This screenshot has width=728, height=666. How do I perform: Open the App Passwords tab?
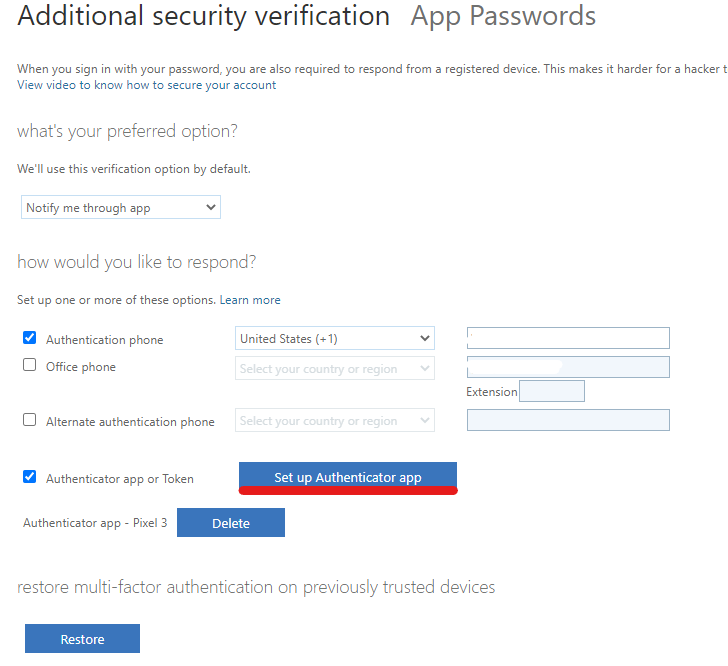tap(503, 17)
